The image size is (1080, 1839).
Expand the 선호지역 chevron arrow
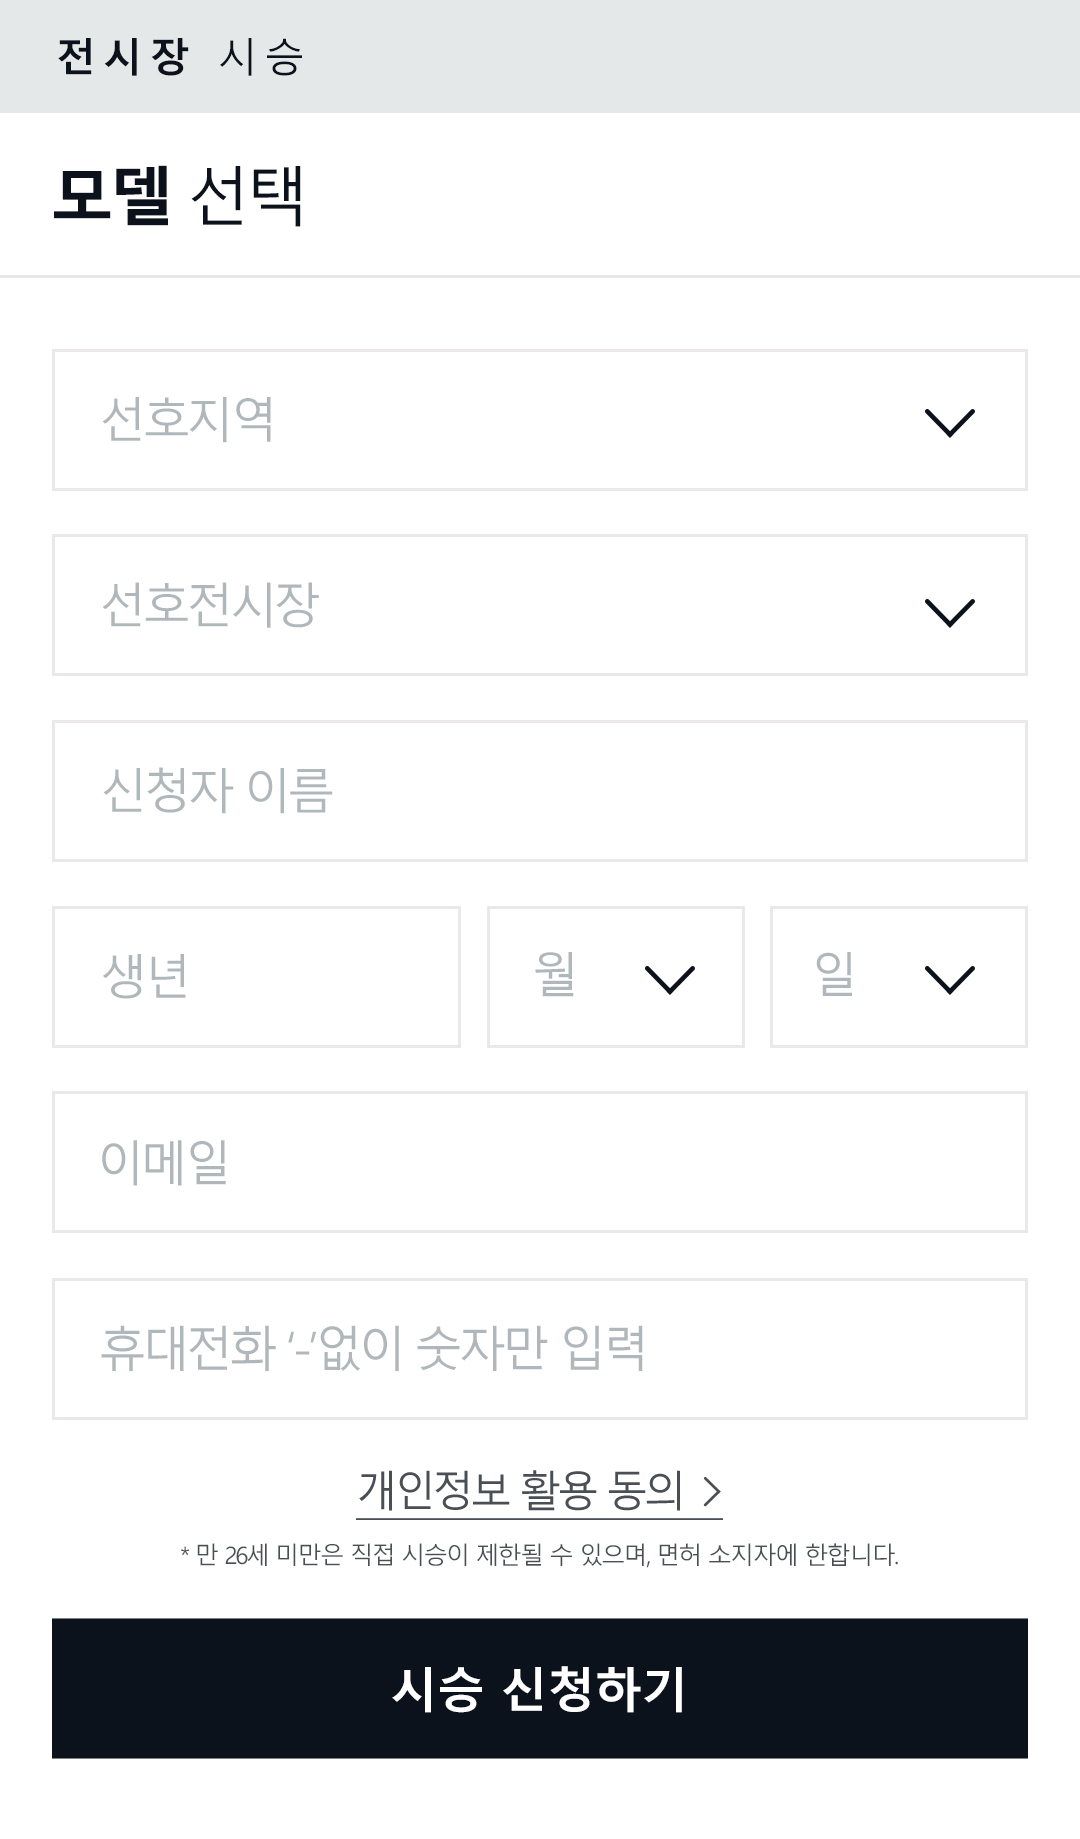949,422
